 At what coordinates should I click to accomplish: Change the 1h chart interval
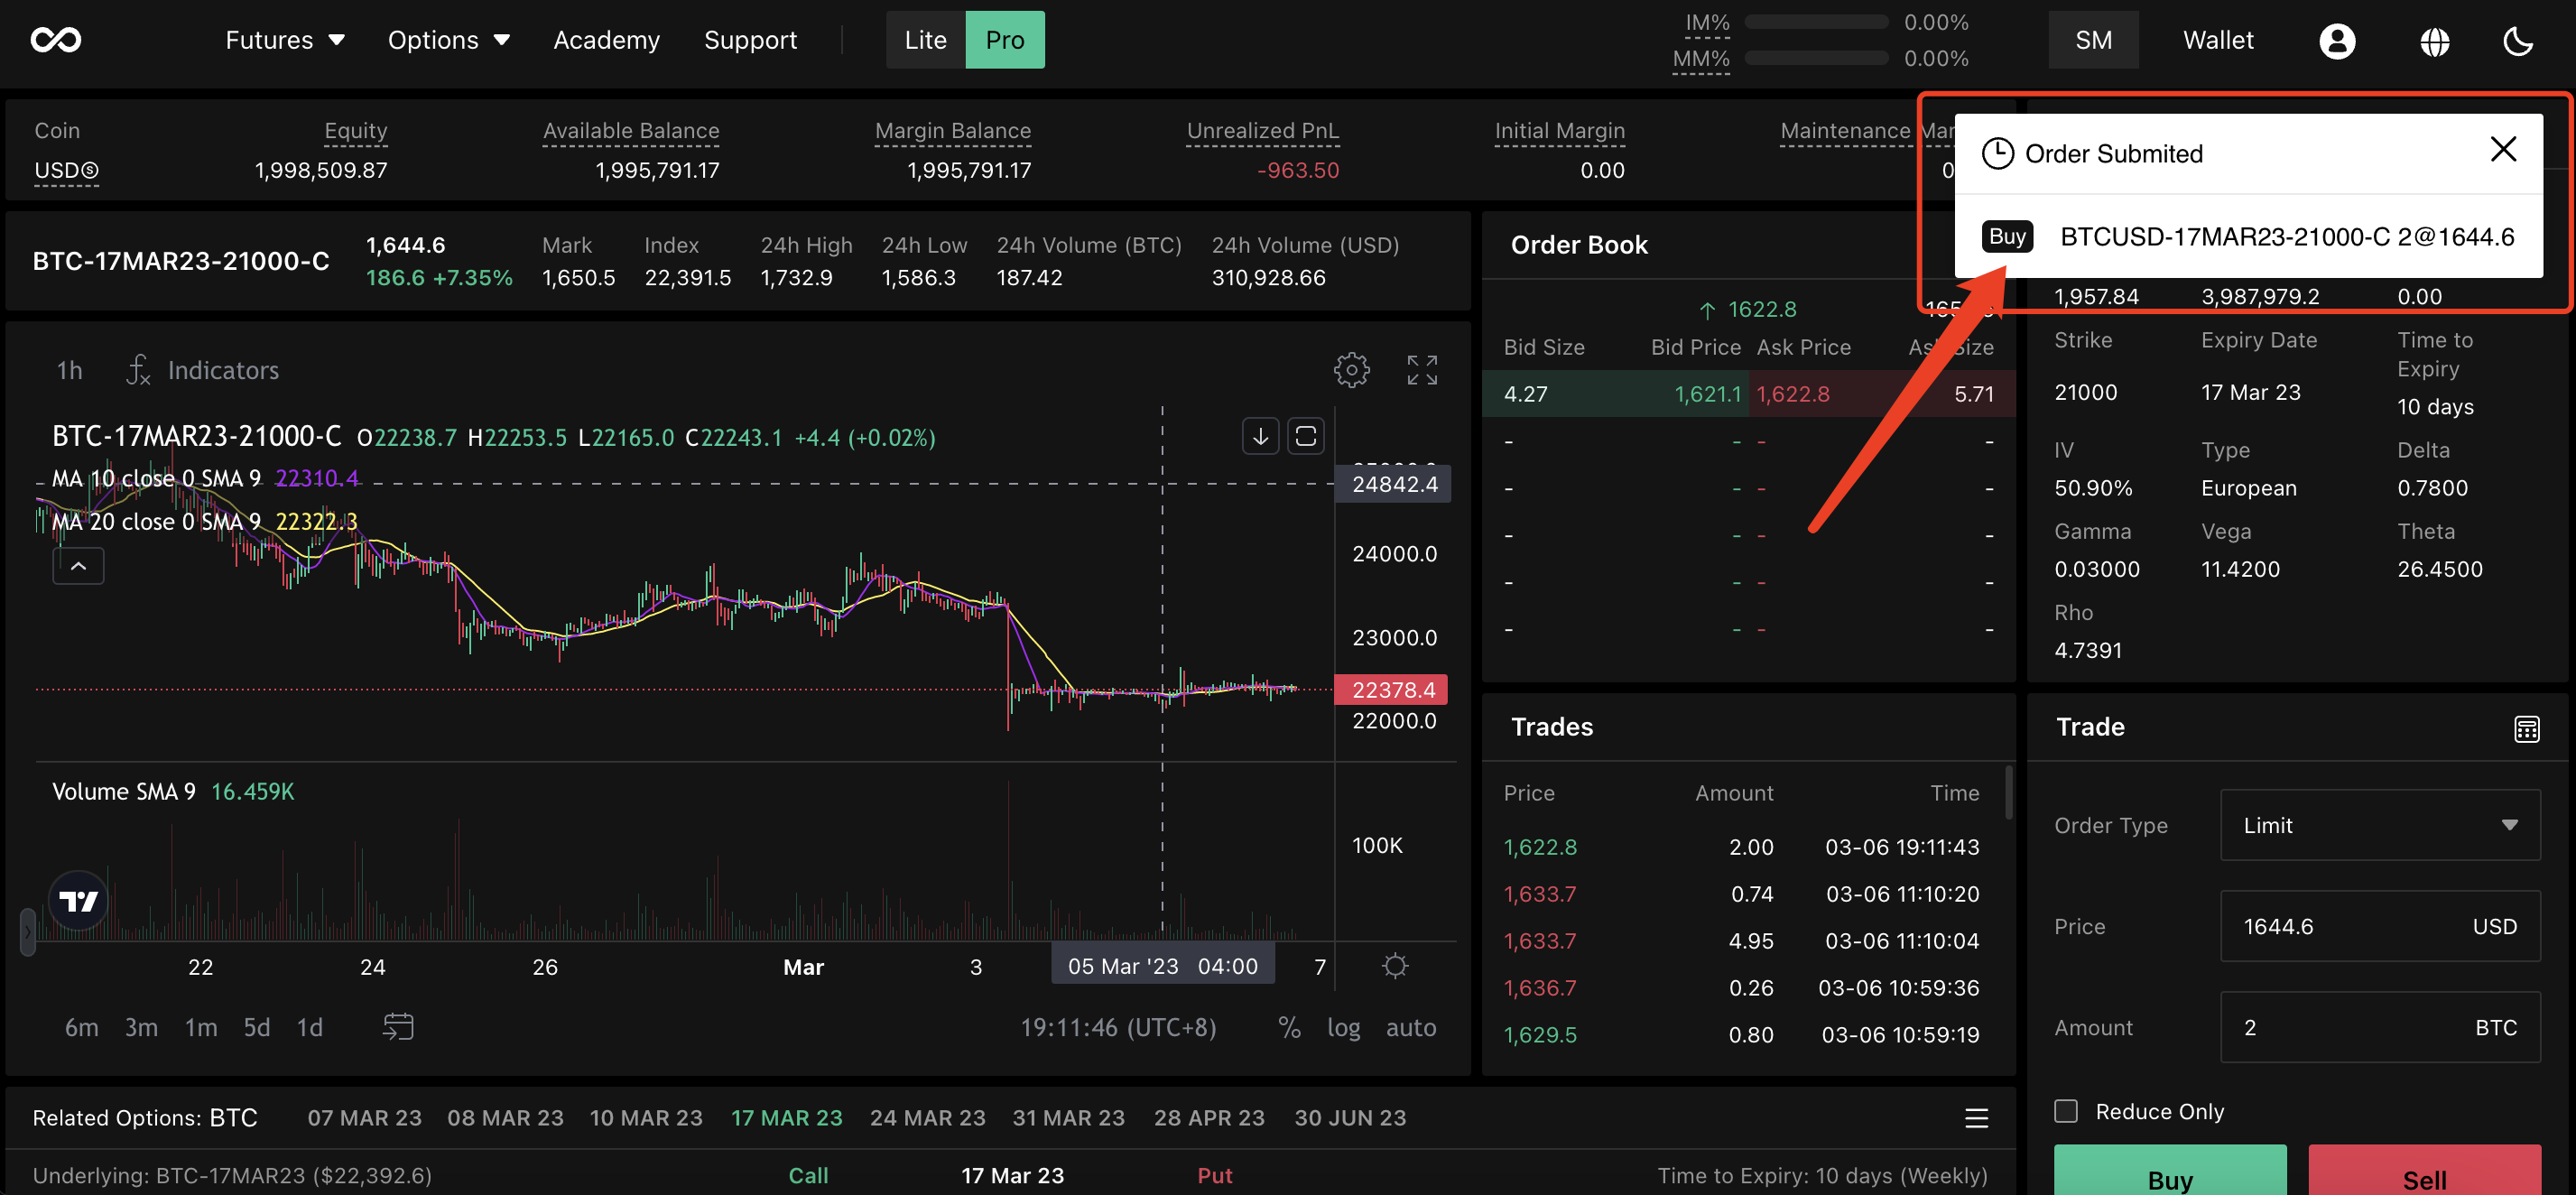pos(69,370)
